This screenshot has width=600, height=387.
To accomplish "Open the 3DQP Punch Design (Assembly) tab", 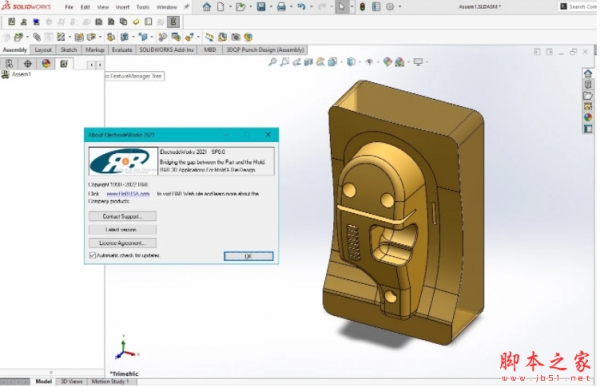I will point(265,50).
